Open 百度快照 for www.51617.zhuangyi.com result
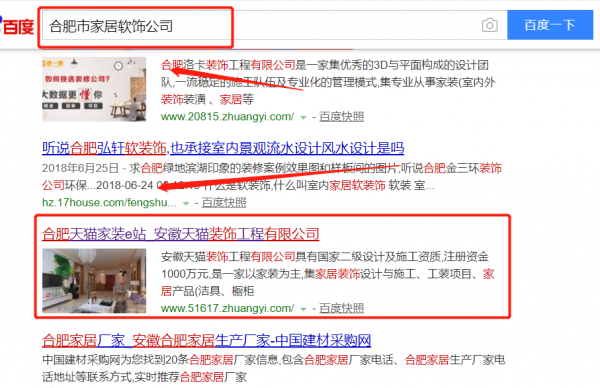Image resolution: width=600 pixels, height=388 pixels. (341, 308)
